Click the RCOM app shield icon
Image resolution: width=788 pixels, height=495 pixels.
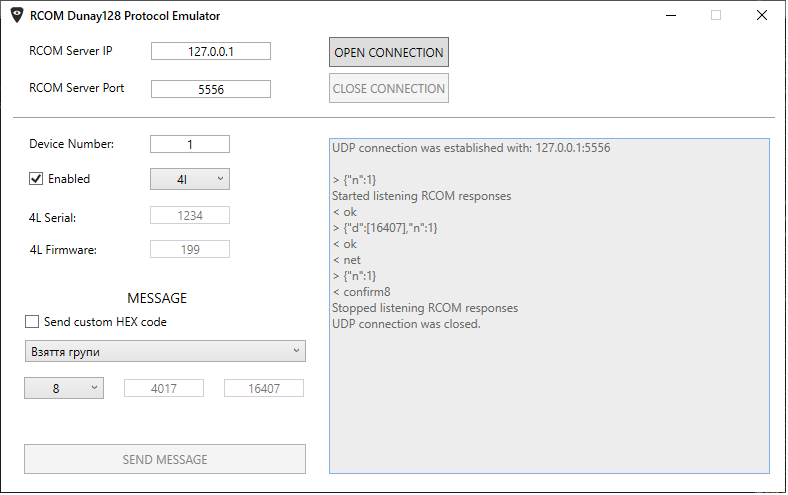[17, 16]
